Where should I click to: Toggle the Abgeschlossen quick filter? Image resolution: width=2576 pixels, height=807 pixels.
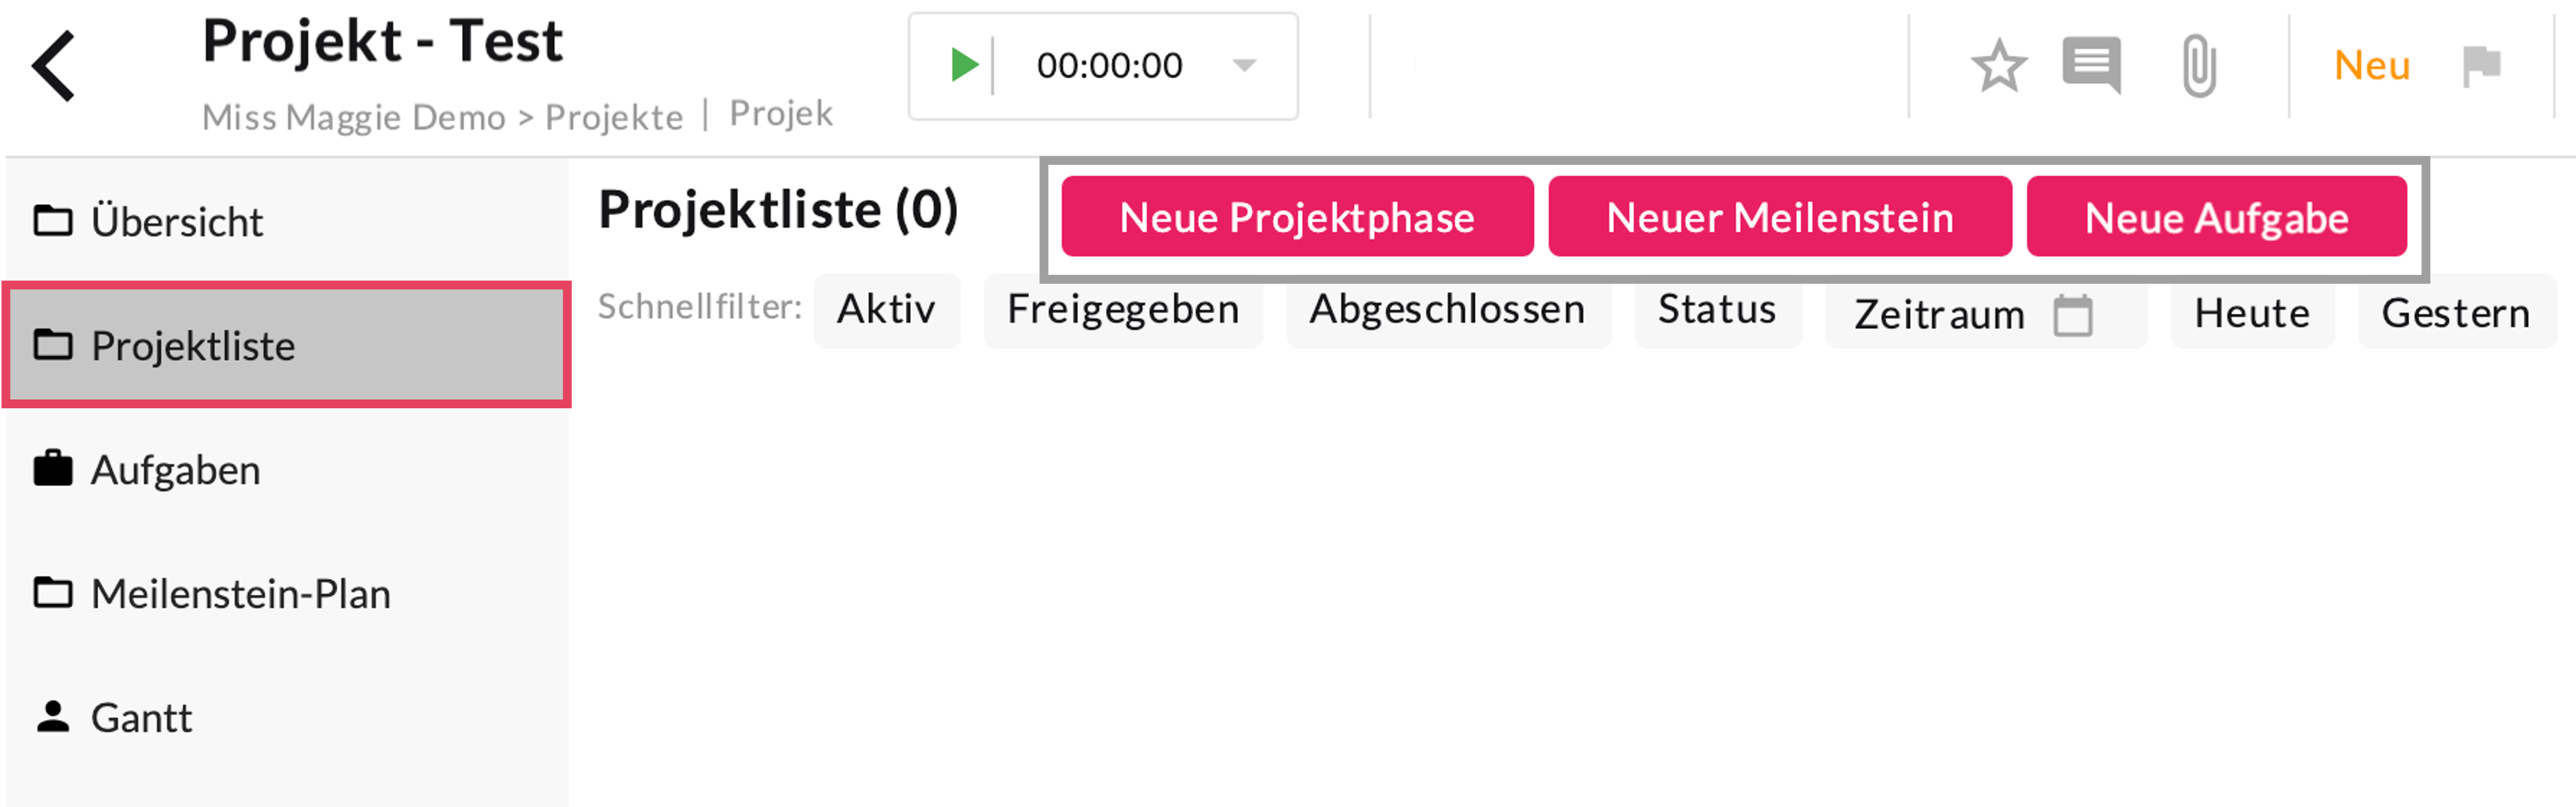(x=1447, y=310)
